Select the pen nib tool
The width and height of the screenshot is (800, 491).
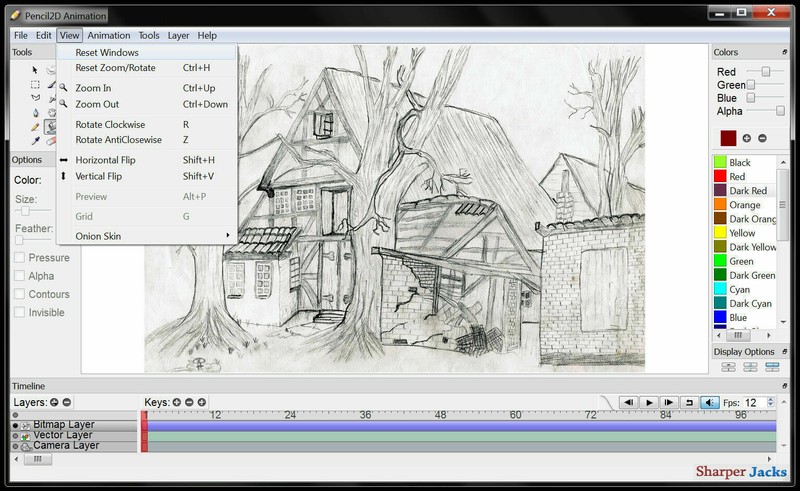point(35,112)
